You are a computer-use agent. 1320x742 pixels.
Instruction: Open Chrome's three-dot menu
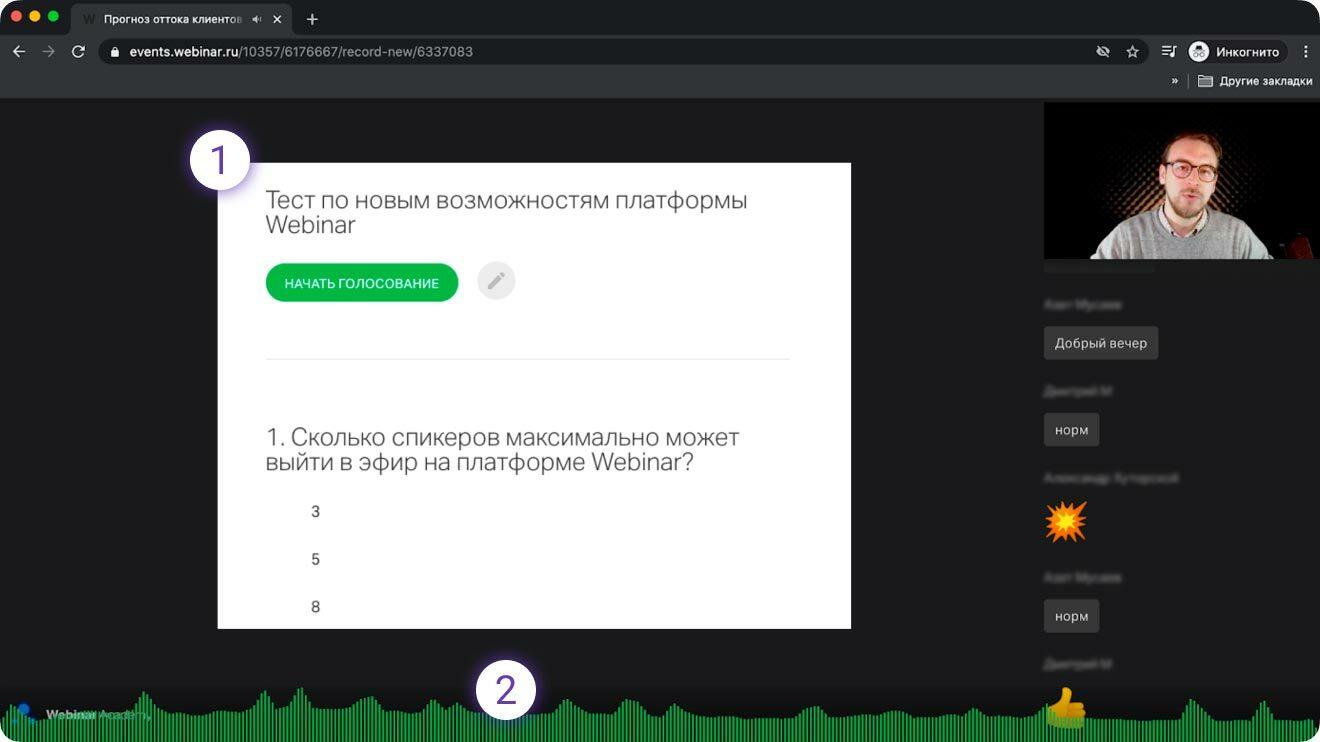pyautogui.click(x=1306, y=51)
